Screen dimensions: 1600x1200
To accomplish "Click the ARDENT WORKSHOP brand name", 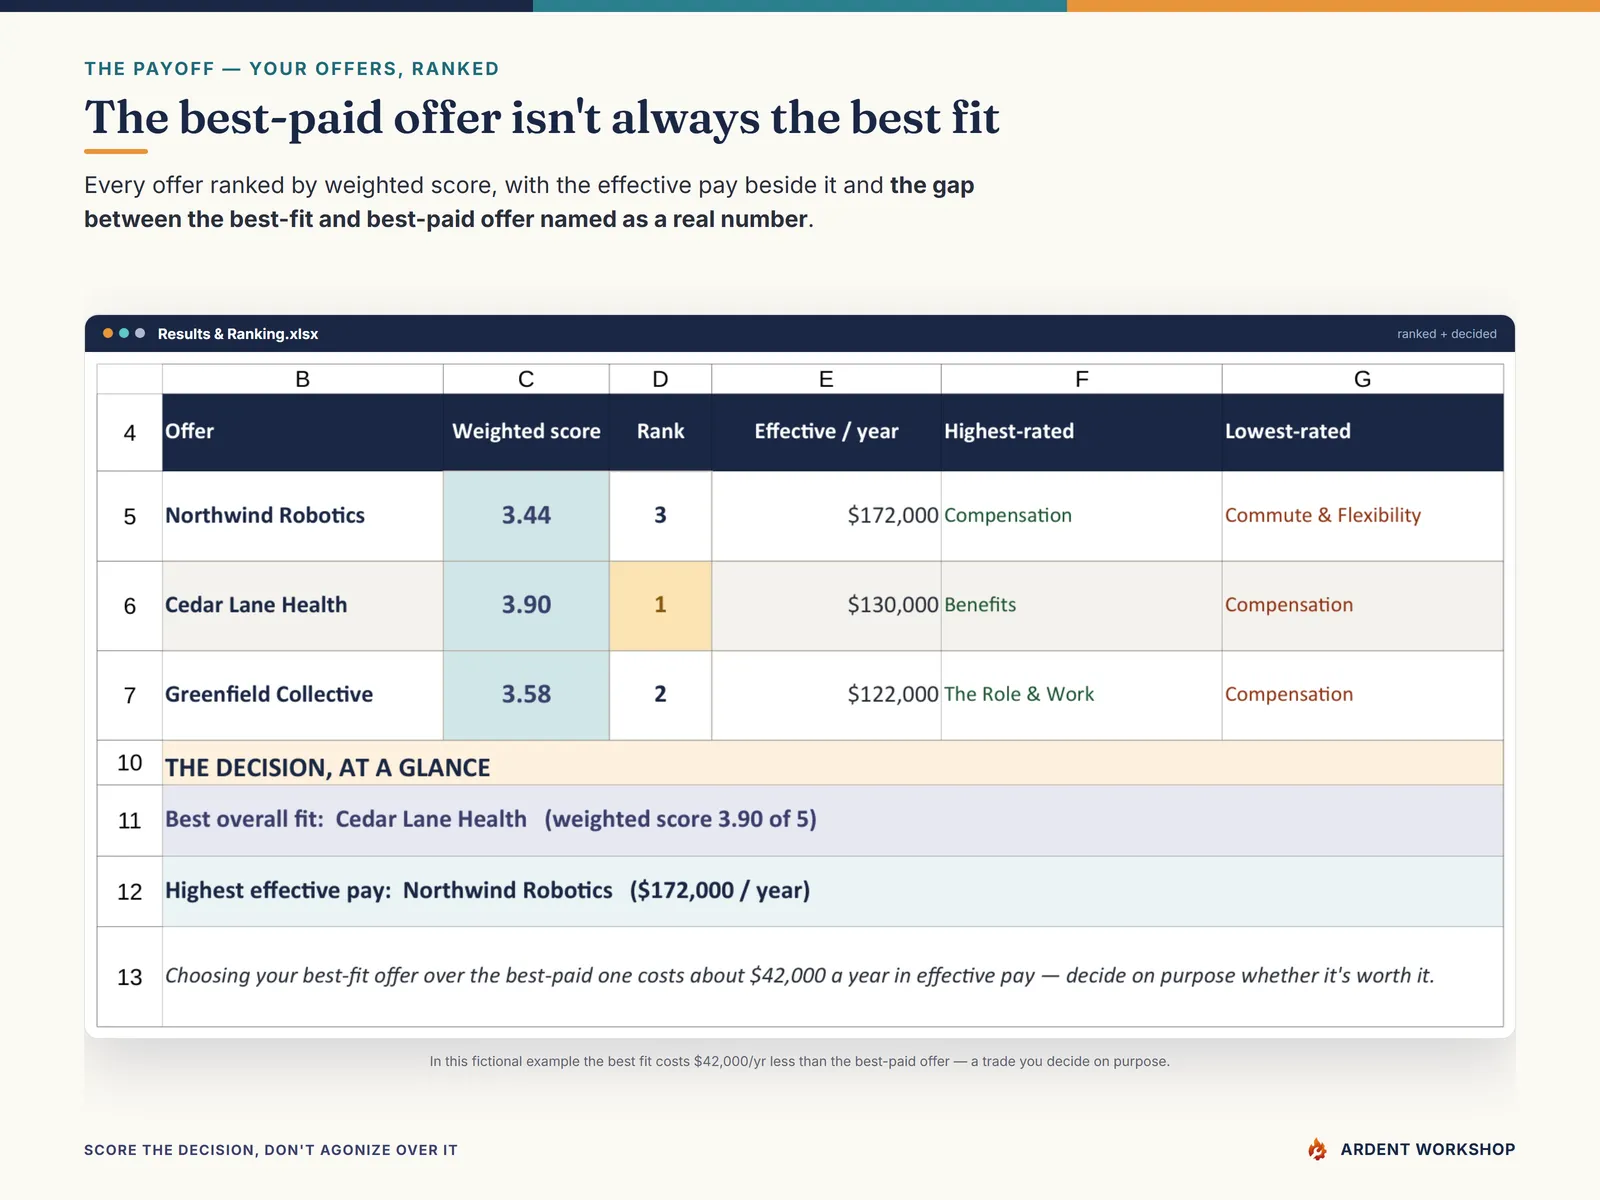I will pos(1428,1149).
